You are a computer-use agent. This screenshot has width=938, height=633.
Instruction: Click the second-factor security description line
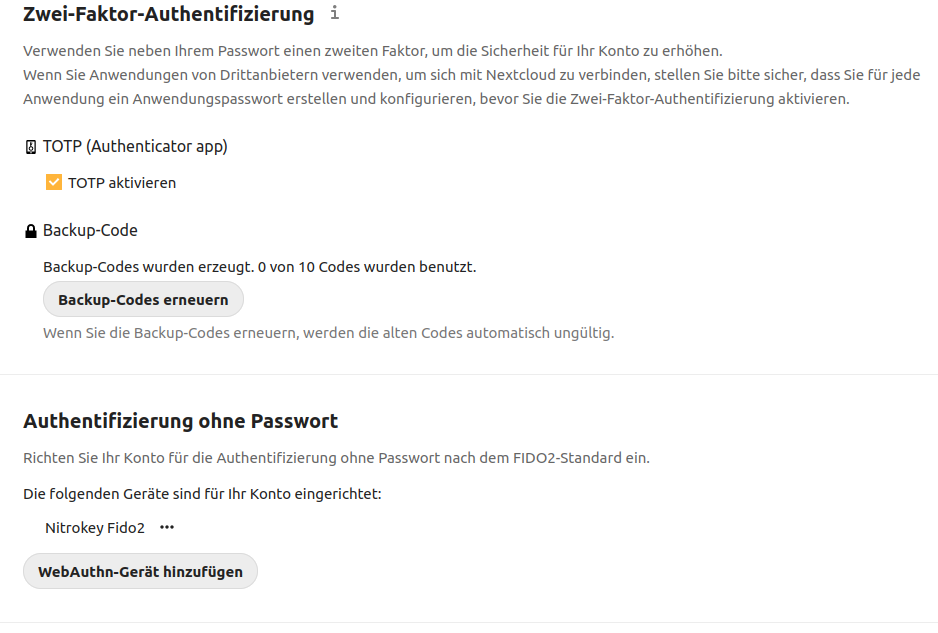[x=373, y=51]
